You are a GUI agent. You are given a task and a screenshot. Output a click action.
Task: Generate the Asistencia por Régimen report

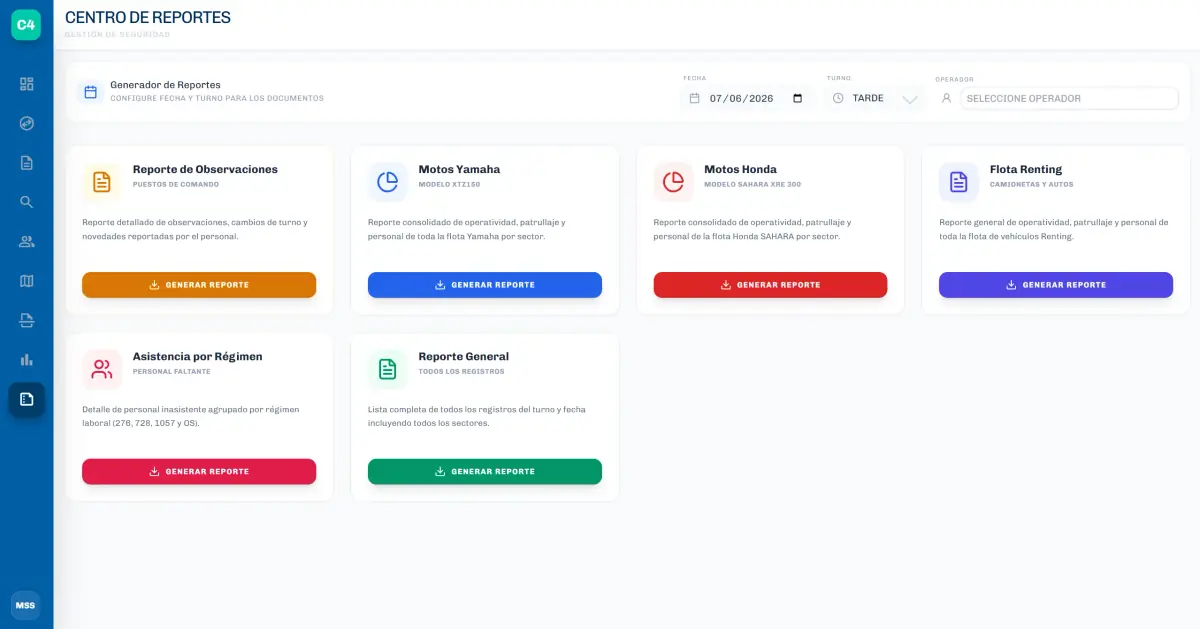[199, 471]
